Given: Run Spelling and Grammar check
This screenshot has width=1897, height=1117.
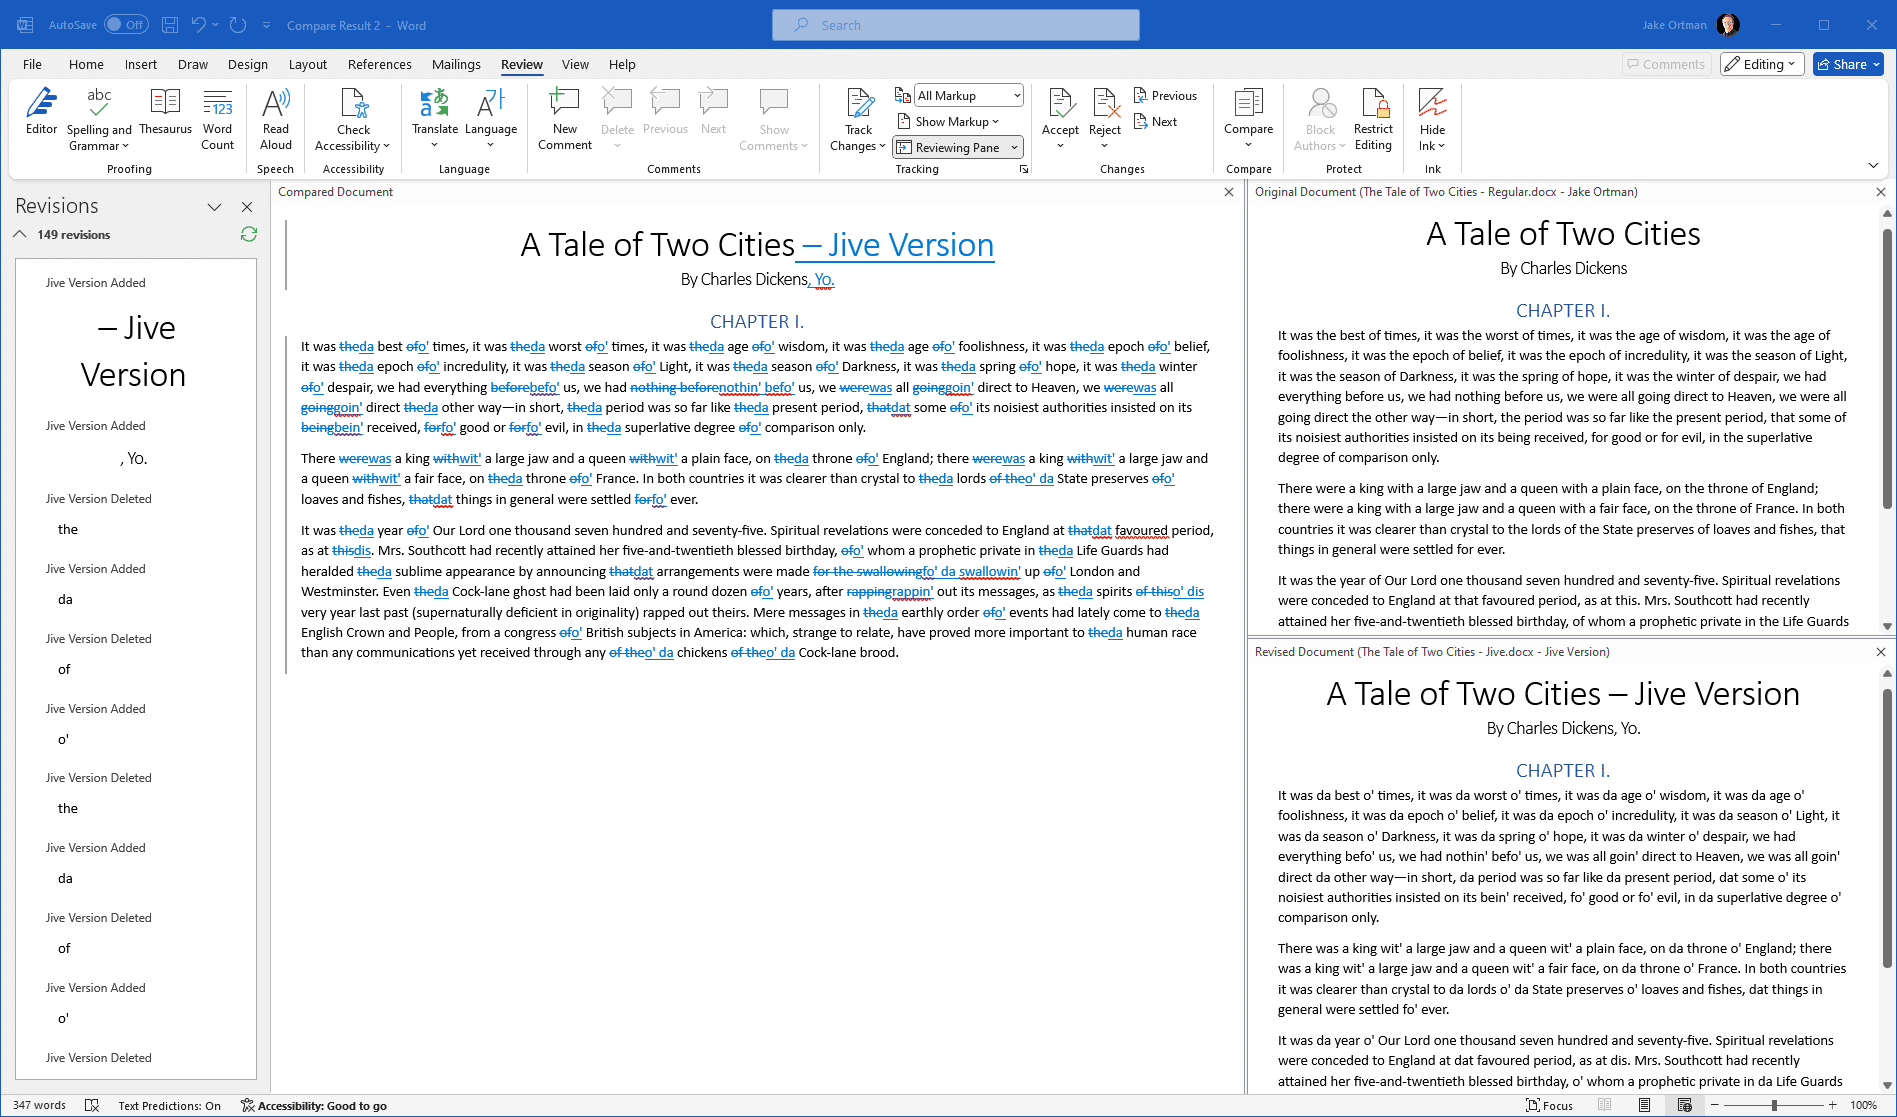Looking at the screenshot, I should tap(99, 120).
